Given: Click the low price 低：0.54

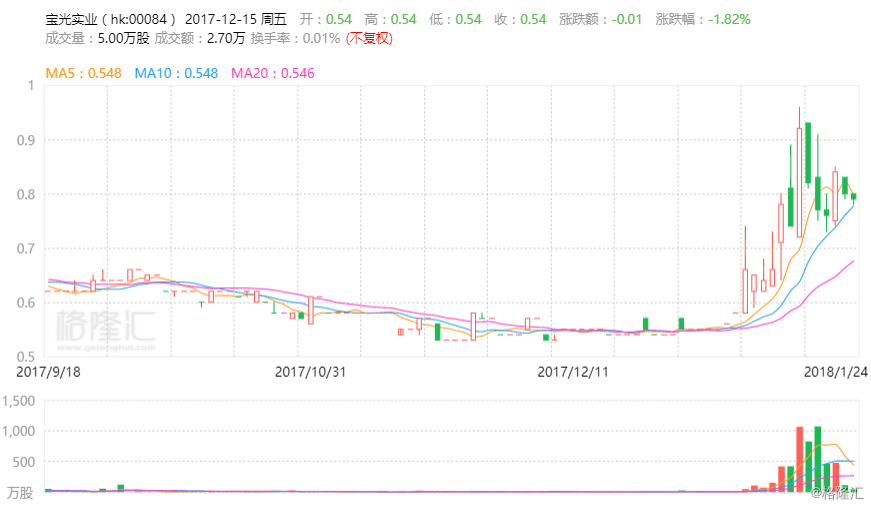Looking at the screenshot, I should 455,19.
